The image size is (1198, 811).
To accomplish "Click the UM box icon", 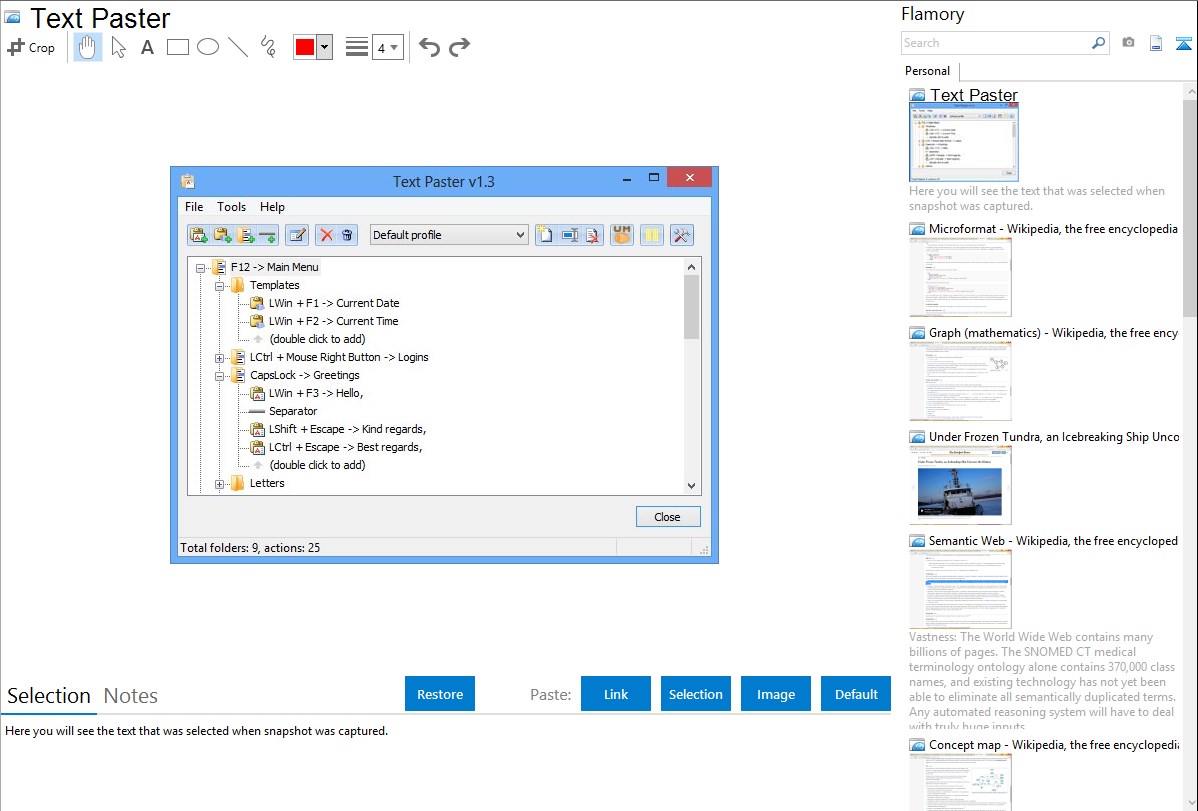I will coord(622,235).
